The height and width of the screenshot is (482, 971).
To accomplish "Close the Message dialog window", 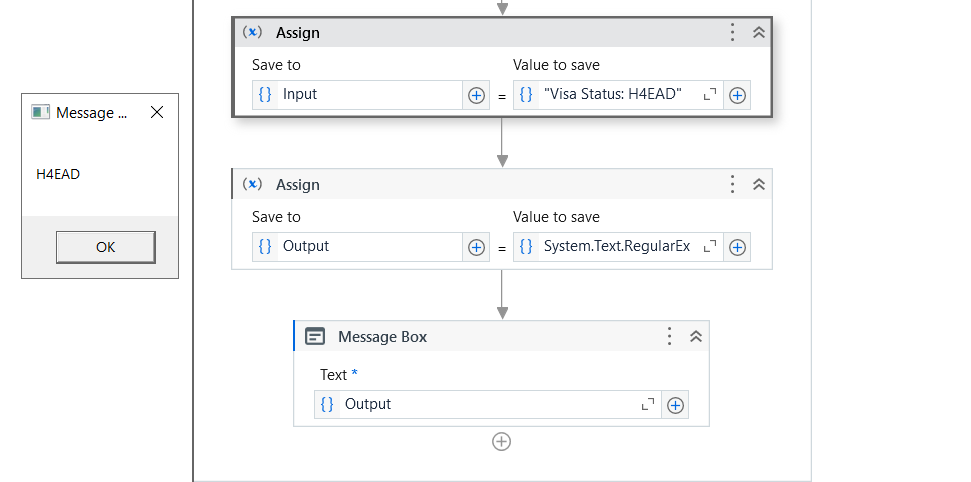I will pyautogui.click(x=157, y=113).
